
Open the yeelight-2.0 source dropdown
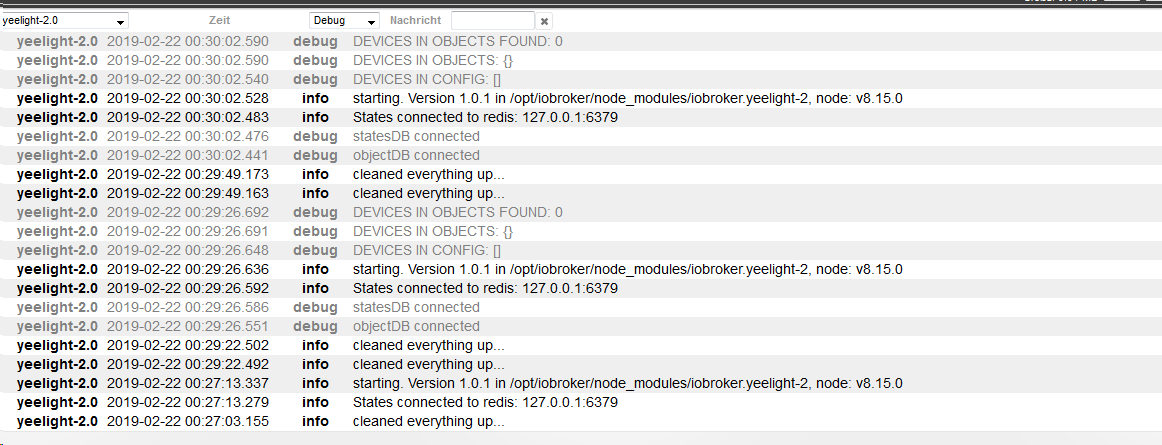pos(64,21)
